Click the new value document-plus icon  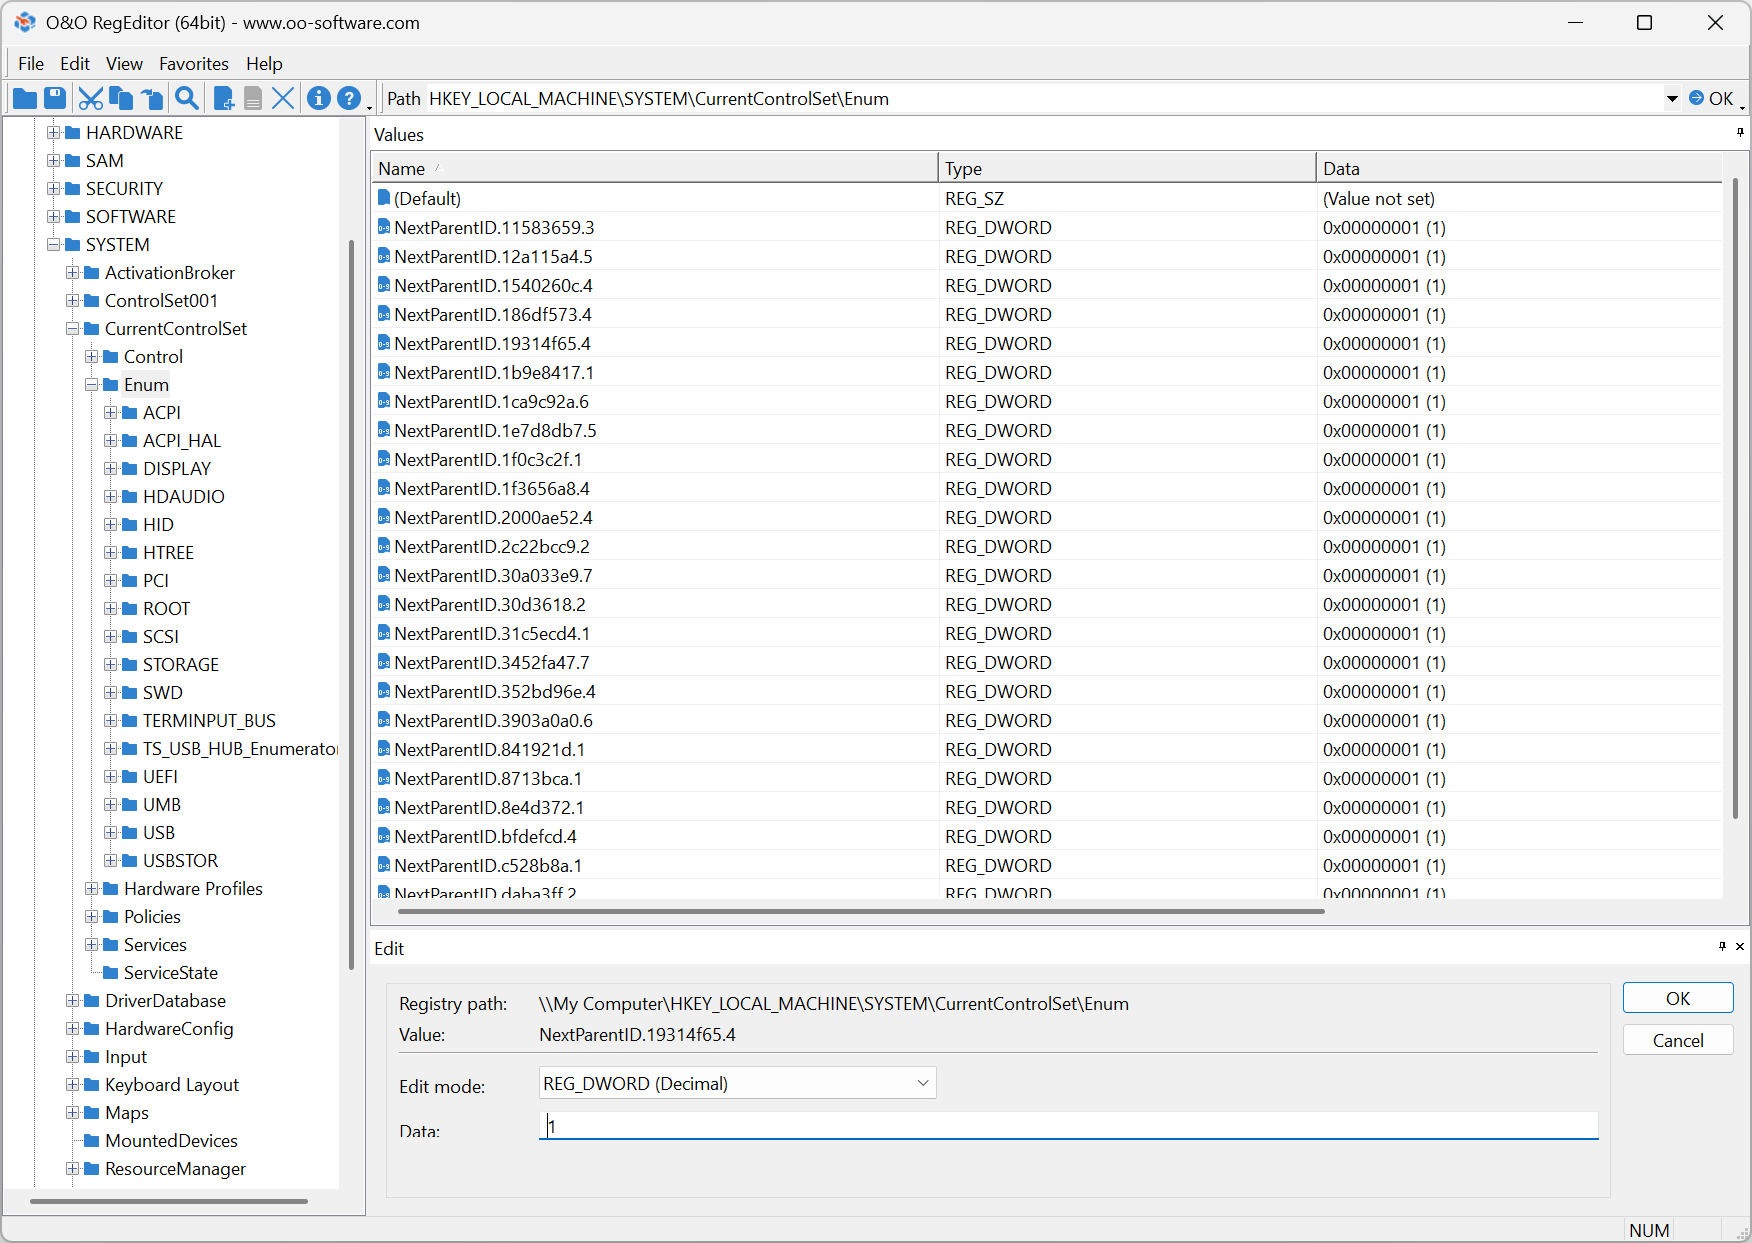tap(224, 98)
